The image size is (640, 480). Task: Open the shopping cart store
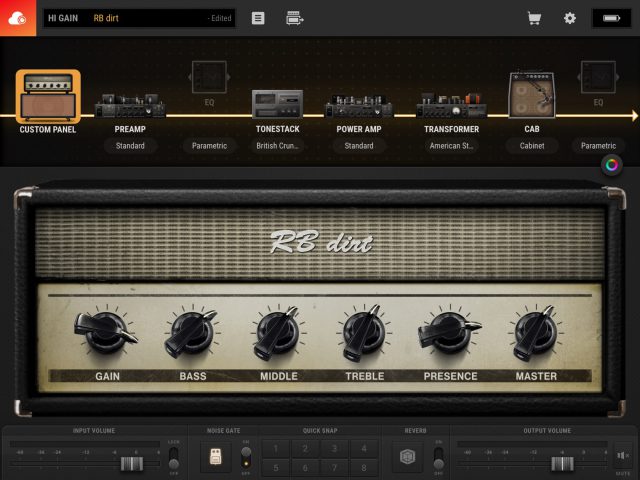click(534, 18)
